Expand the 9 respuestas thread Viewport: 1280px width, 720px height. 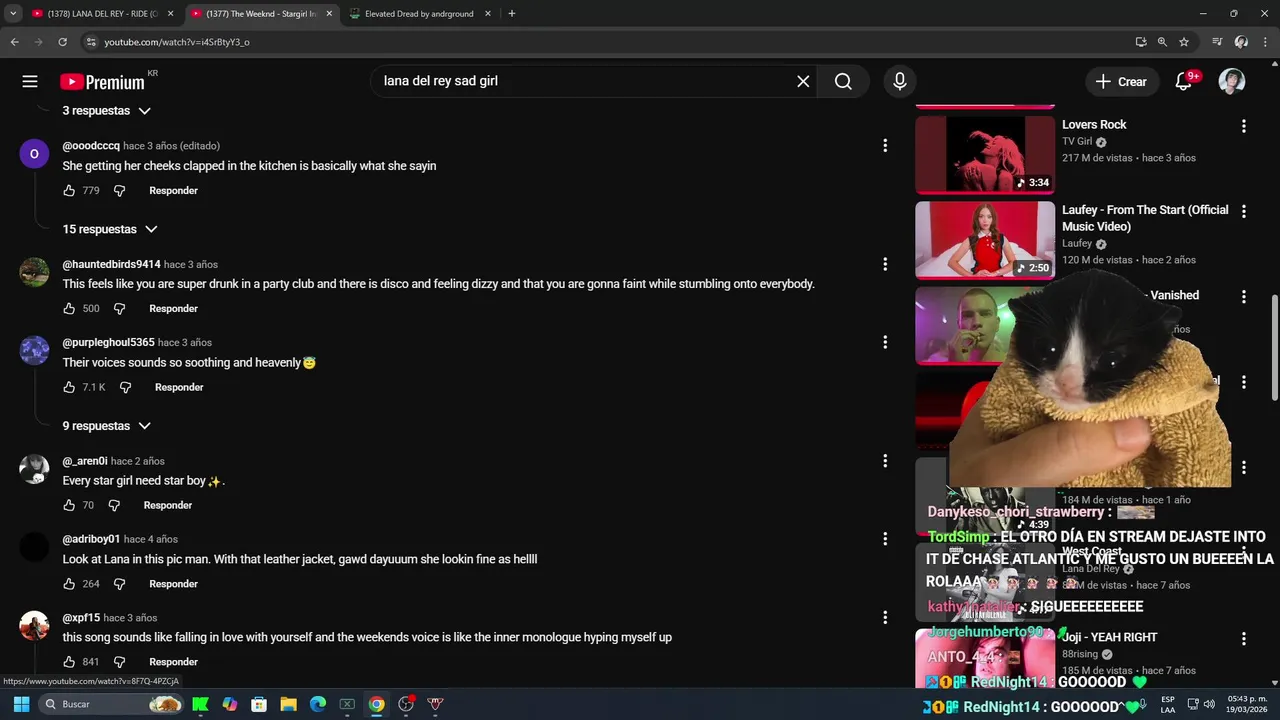[106, 426]
